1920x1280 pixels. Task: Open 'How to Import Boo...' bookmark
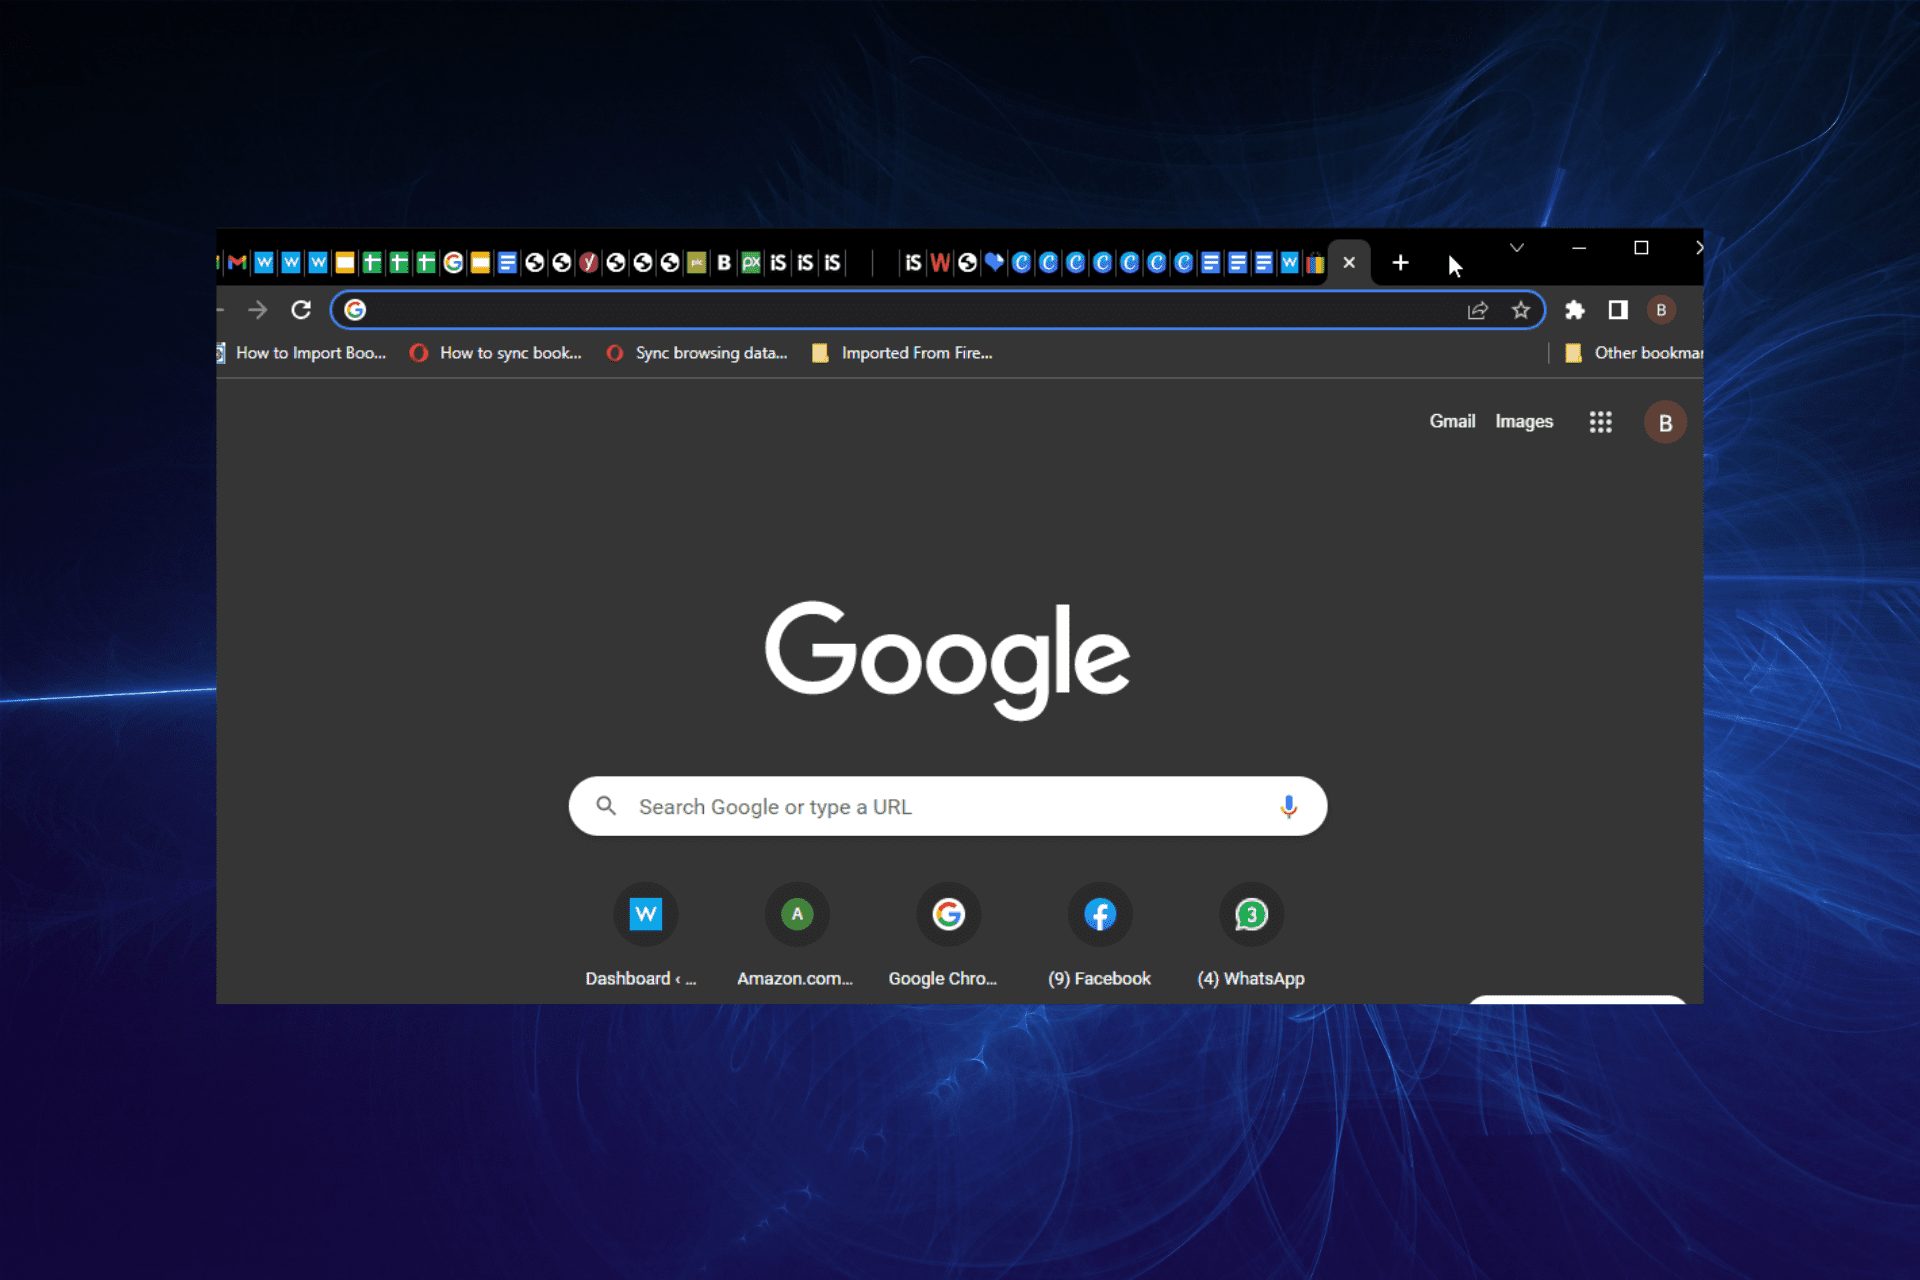coord(302,353)
